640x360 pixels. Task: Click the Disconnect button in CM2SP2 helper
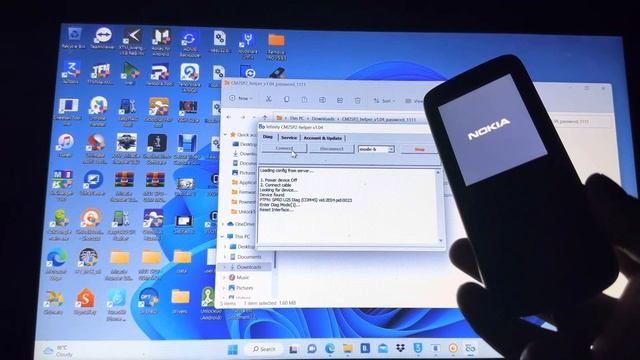coord(331,149)
